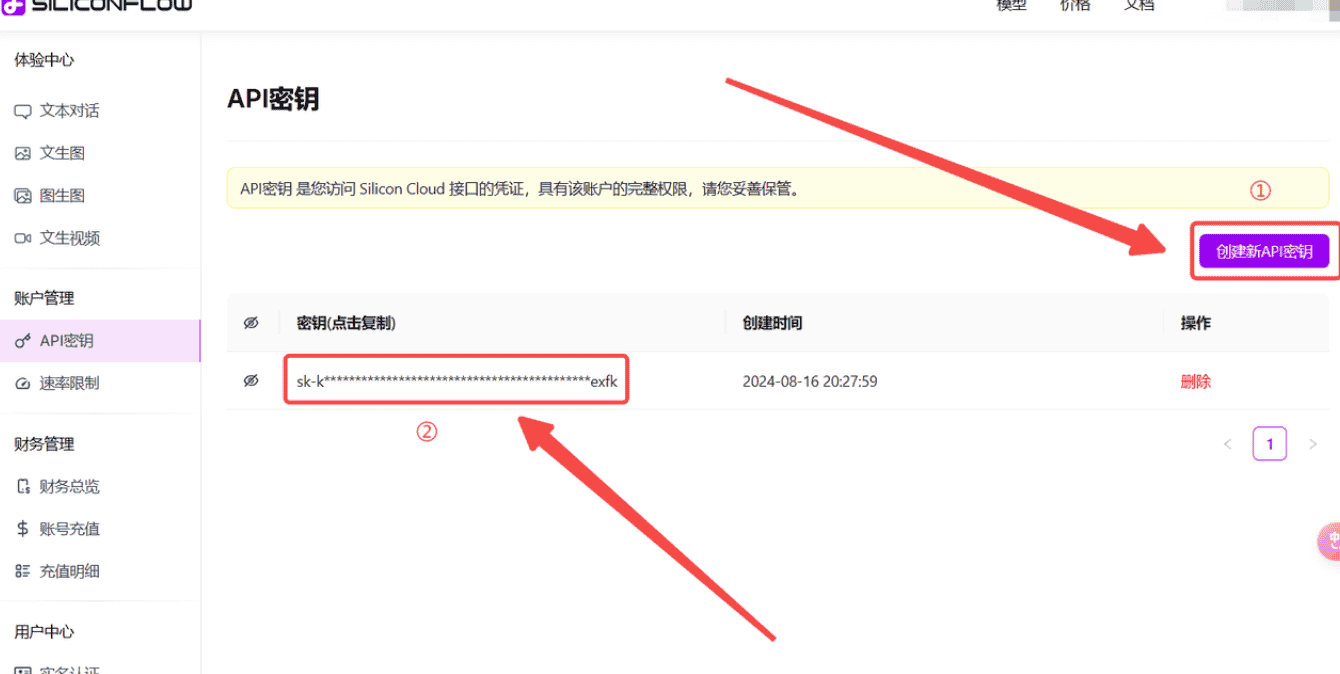Click the 用户中心 section heading
This screenshot has height=674, width=1340.
(x=44, y=632)
